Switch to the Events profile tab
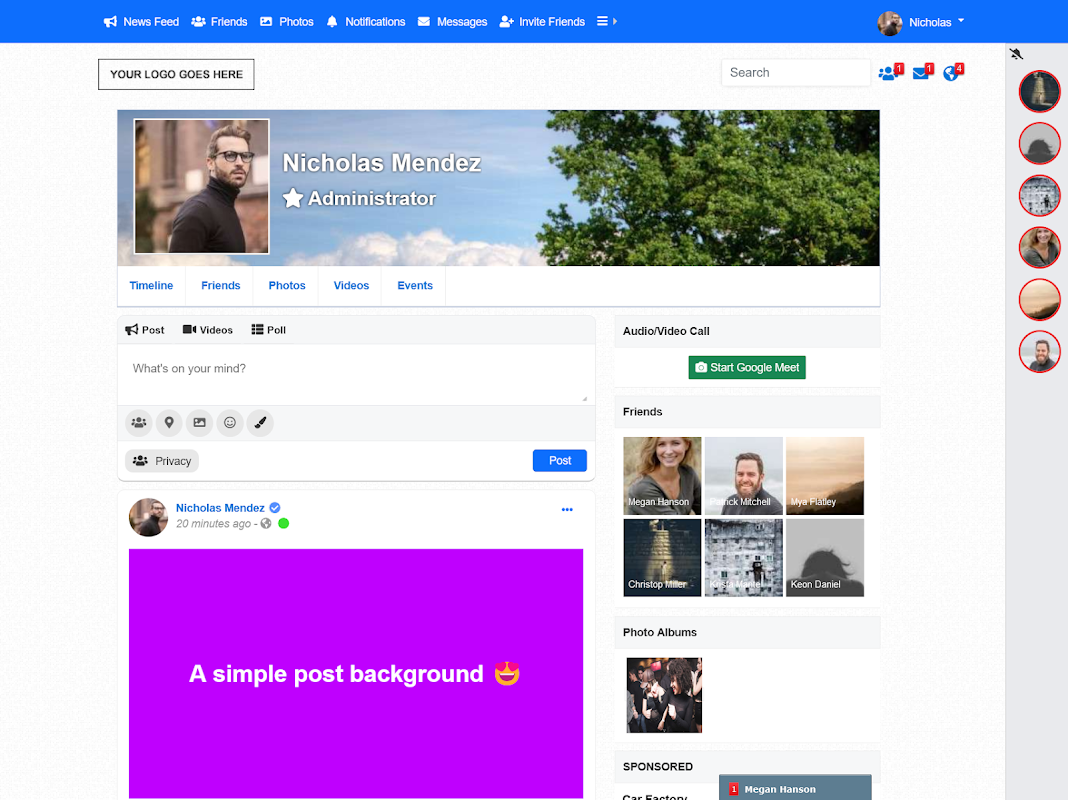The image size is (1068, 800). pos(415,285)
